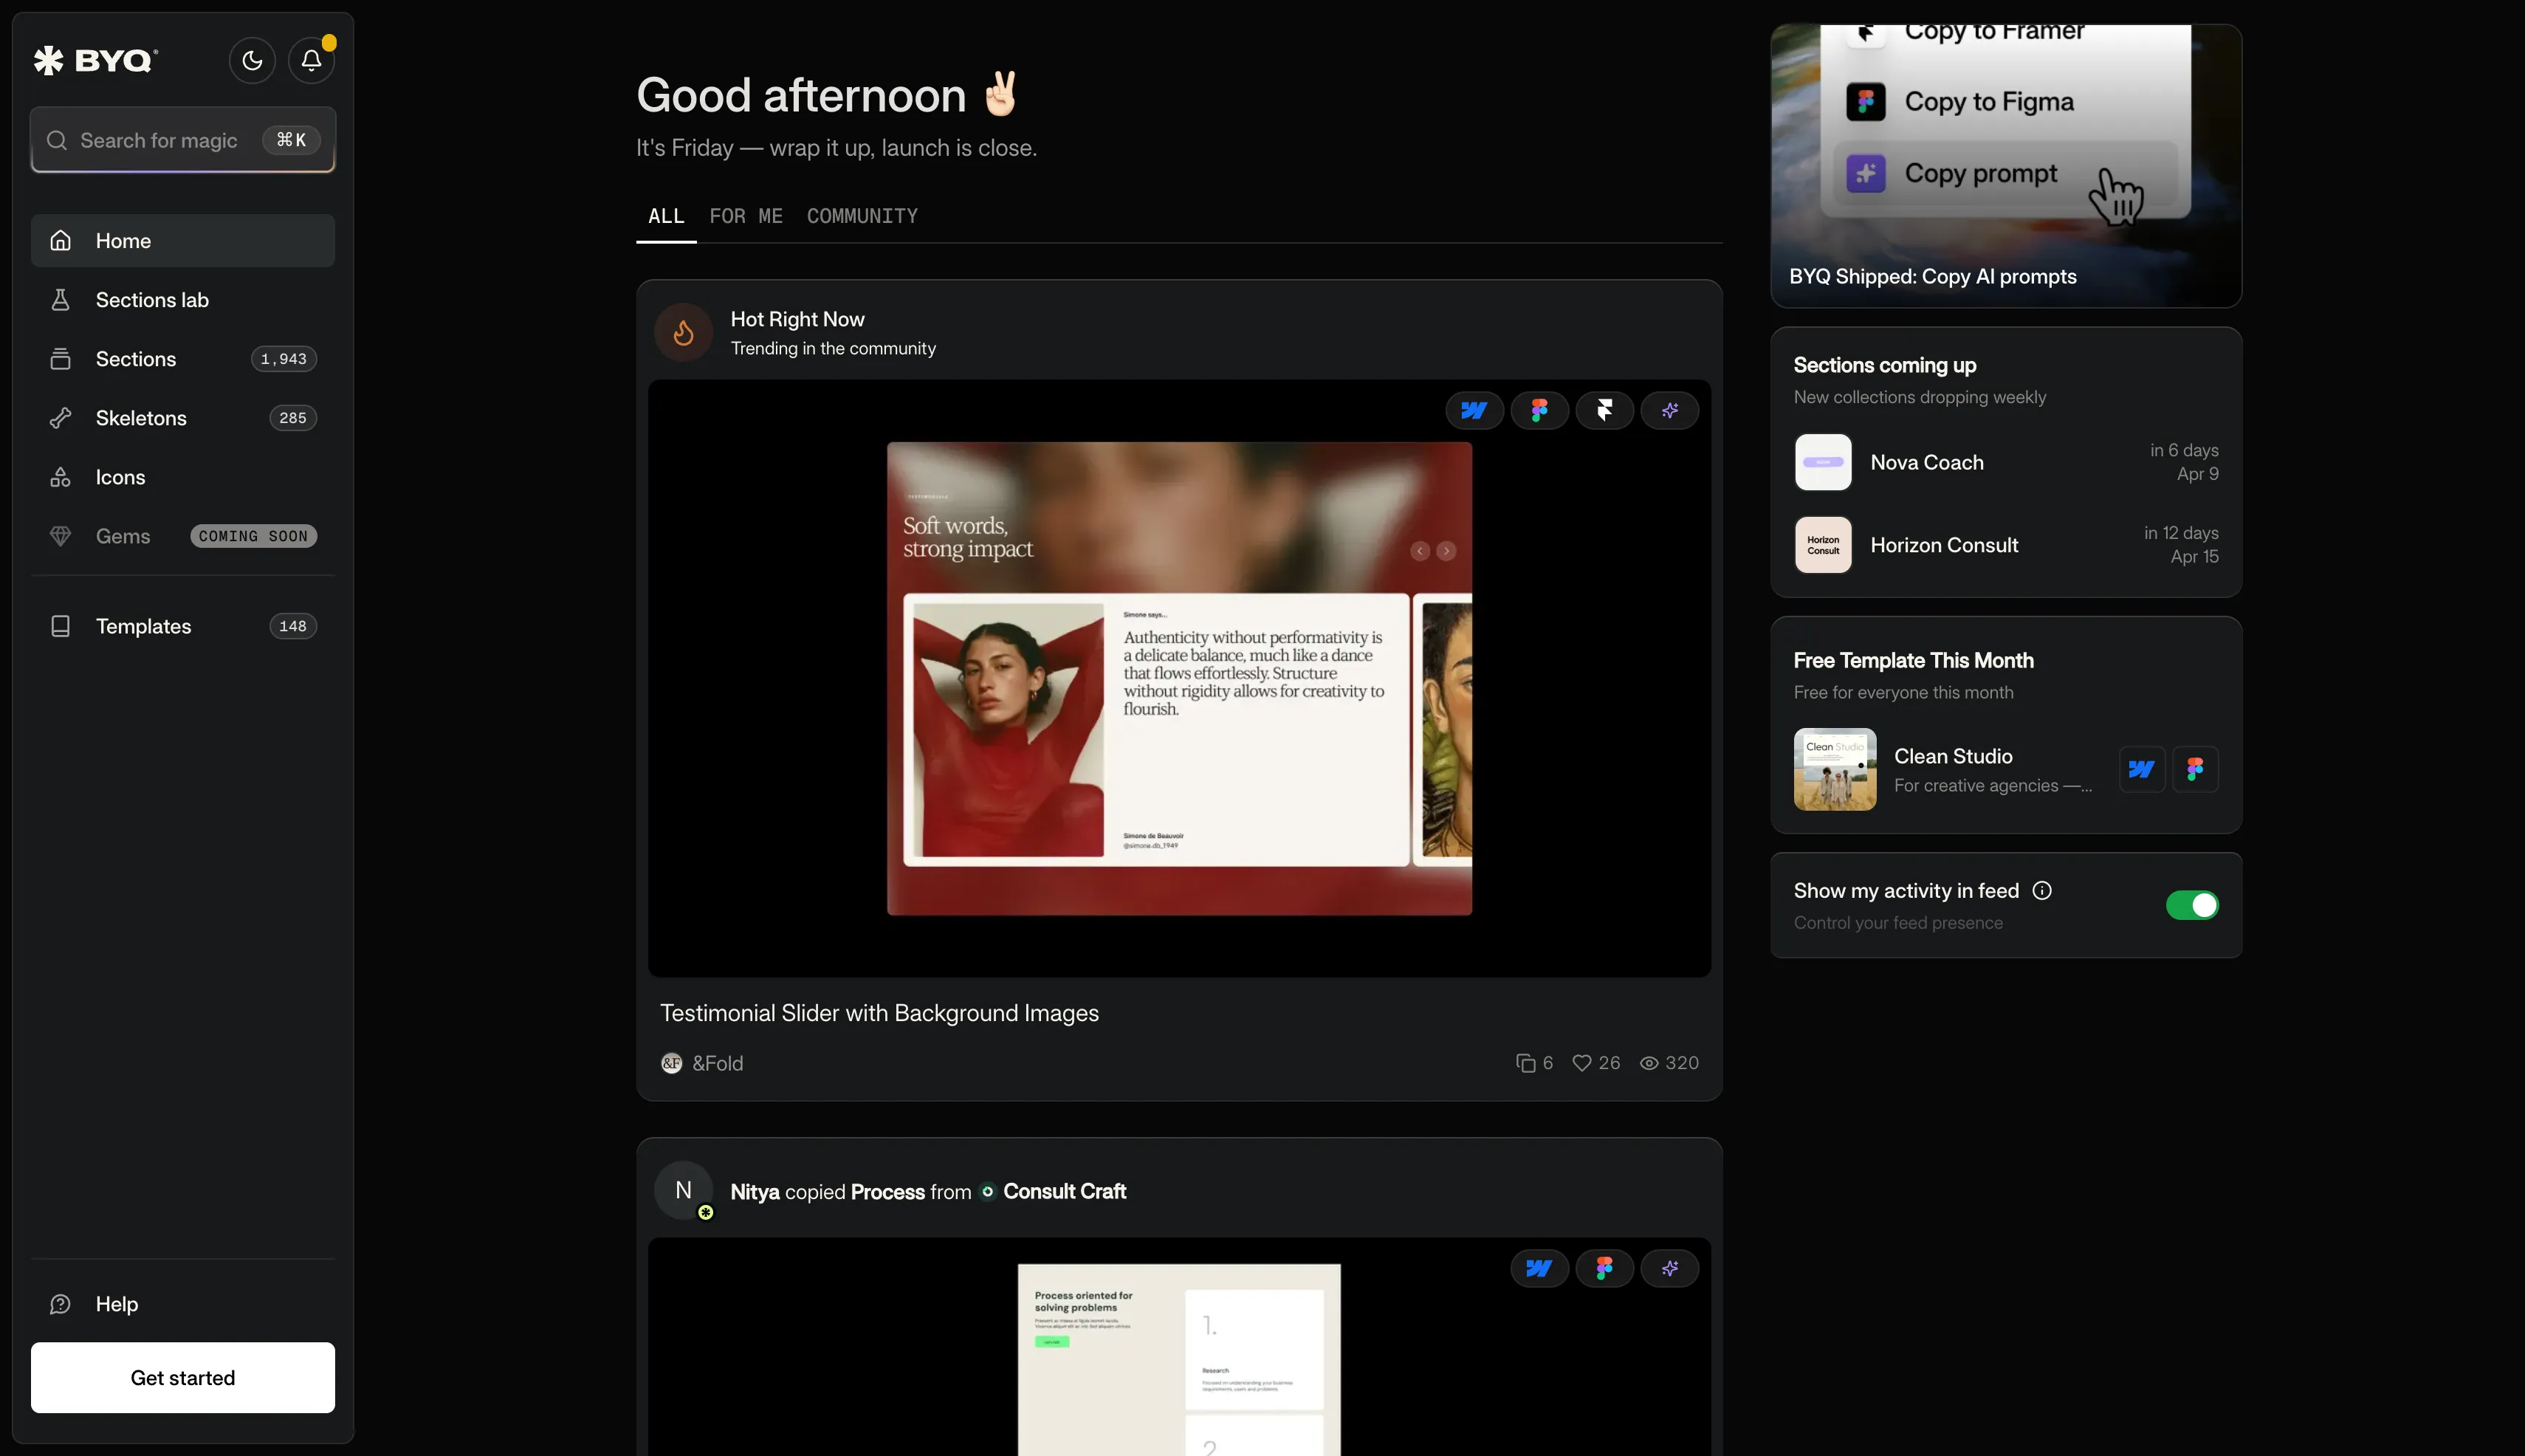Switch to COMMUNITY tab
The image size is (2525, 1456).
click(861, 216)
